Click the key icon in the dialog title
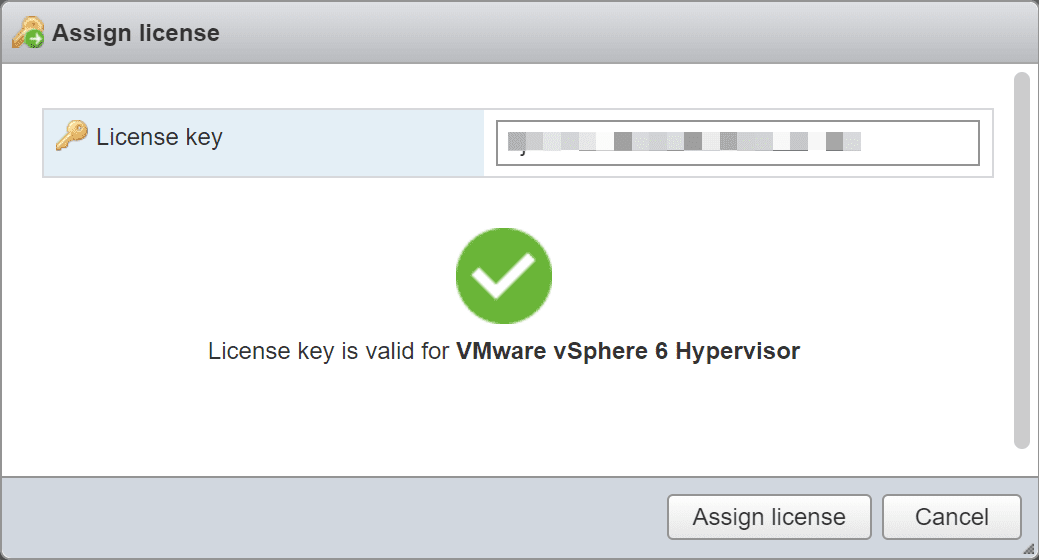1039x560 pixels. click(x=27, y=33)
